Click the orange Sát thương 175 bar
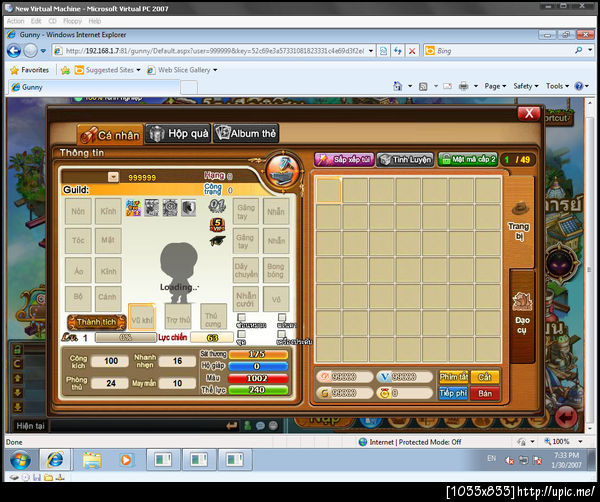 (x=258, y=354)
